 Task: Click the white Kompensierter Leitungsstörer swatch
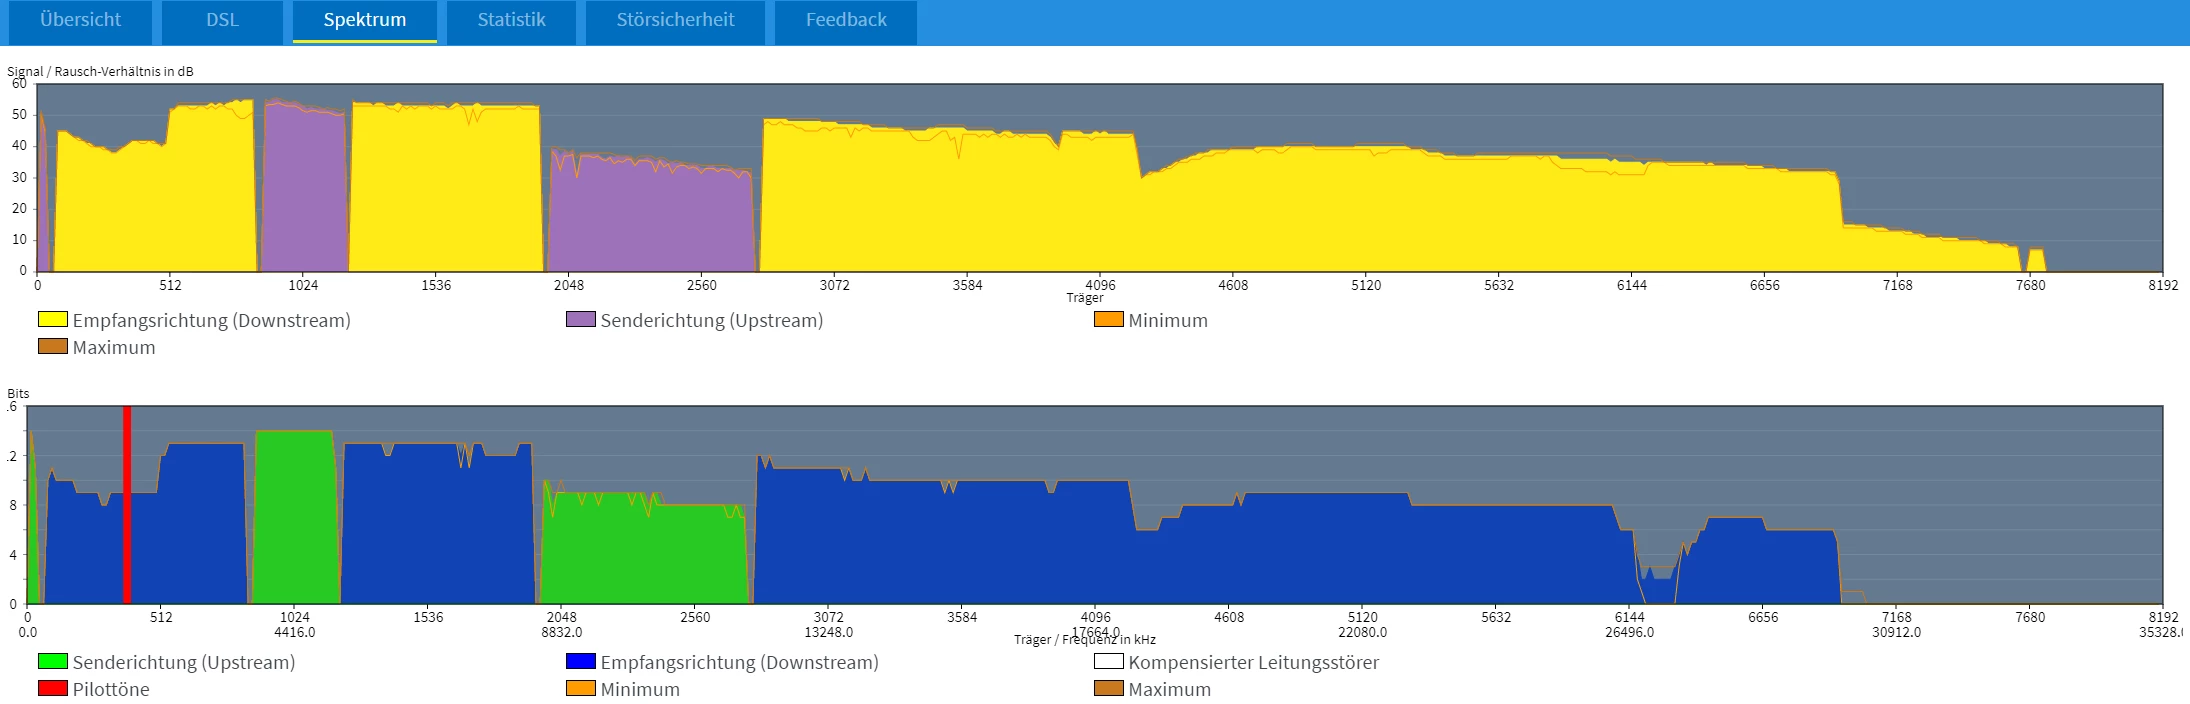coord(1109,662)
